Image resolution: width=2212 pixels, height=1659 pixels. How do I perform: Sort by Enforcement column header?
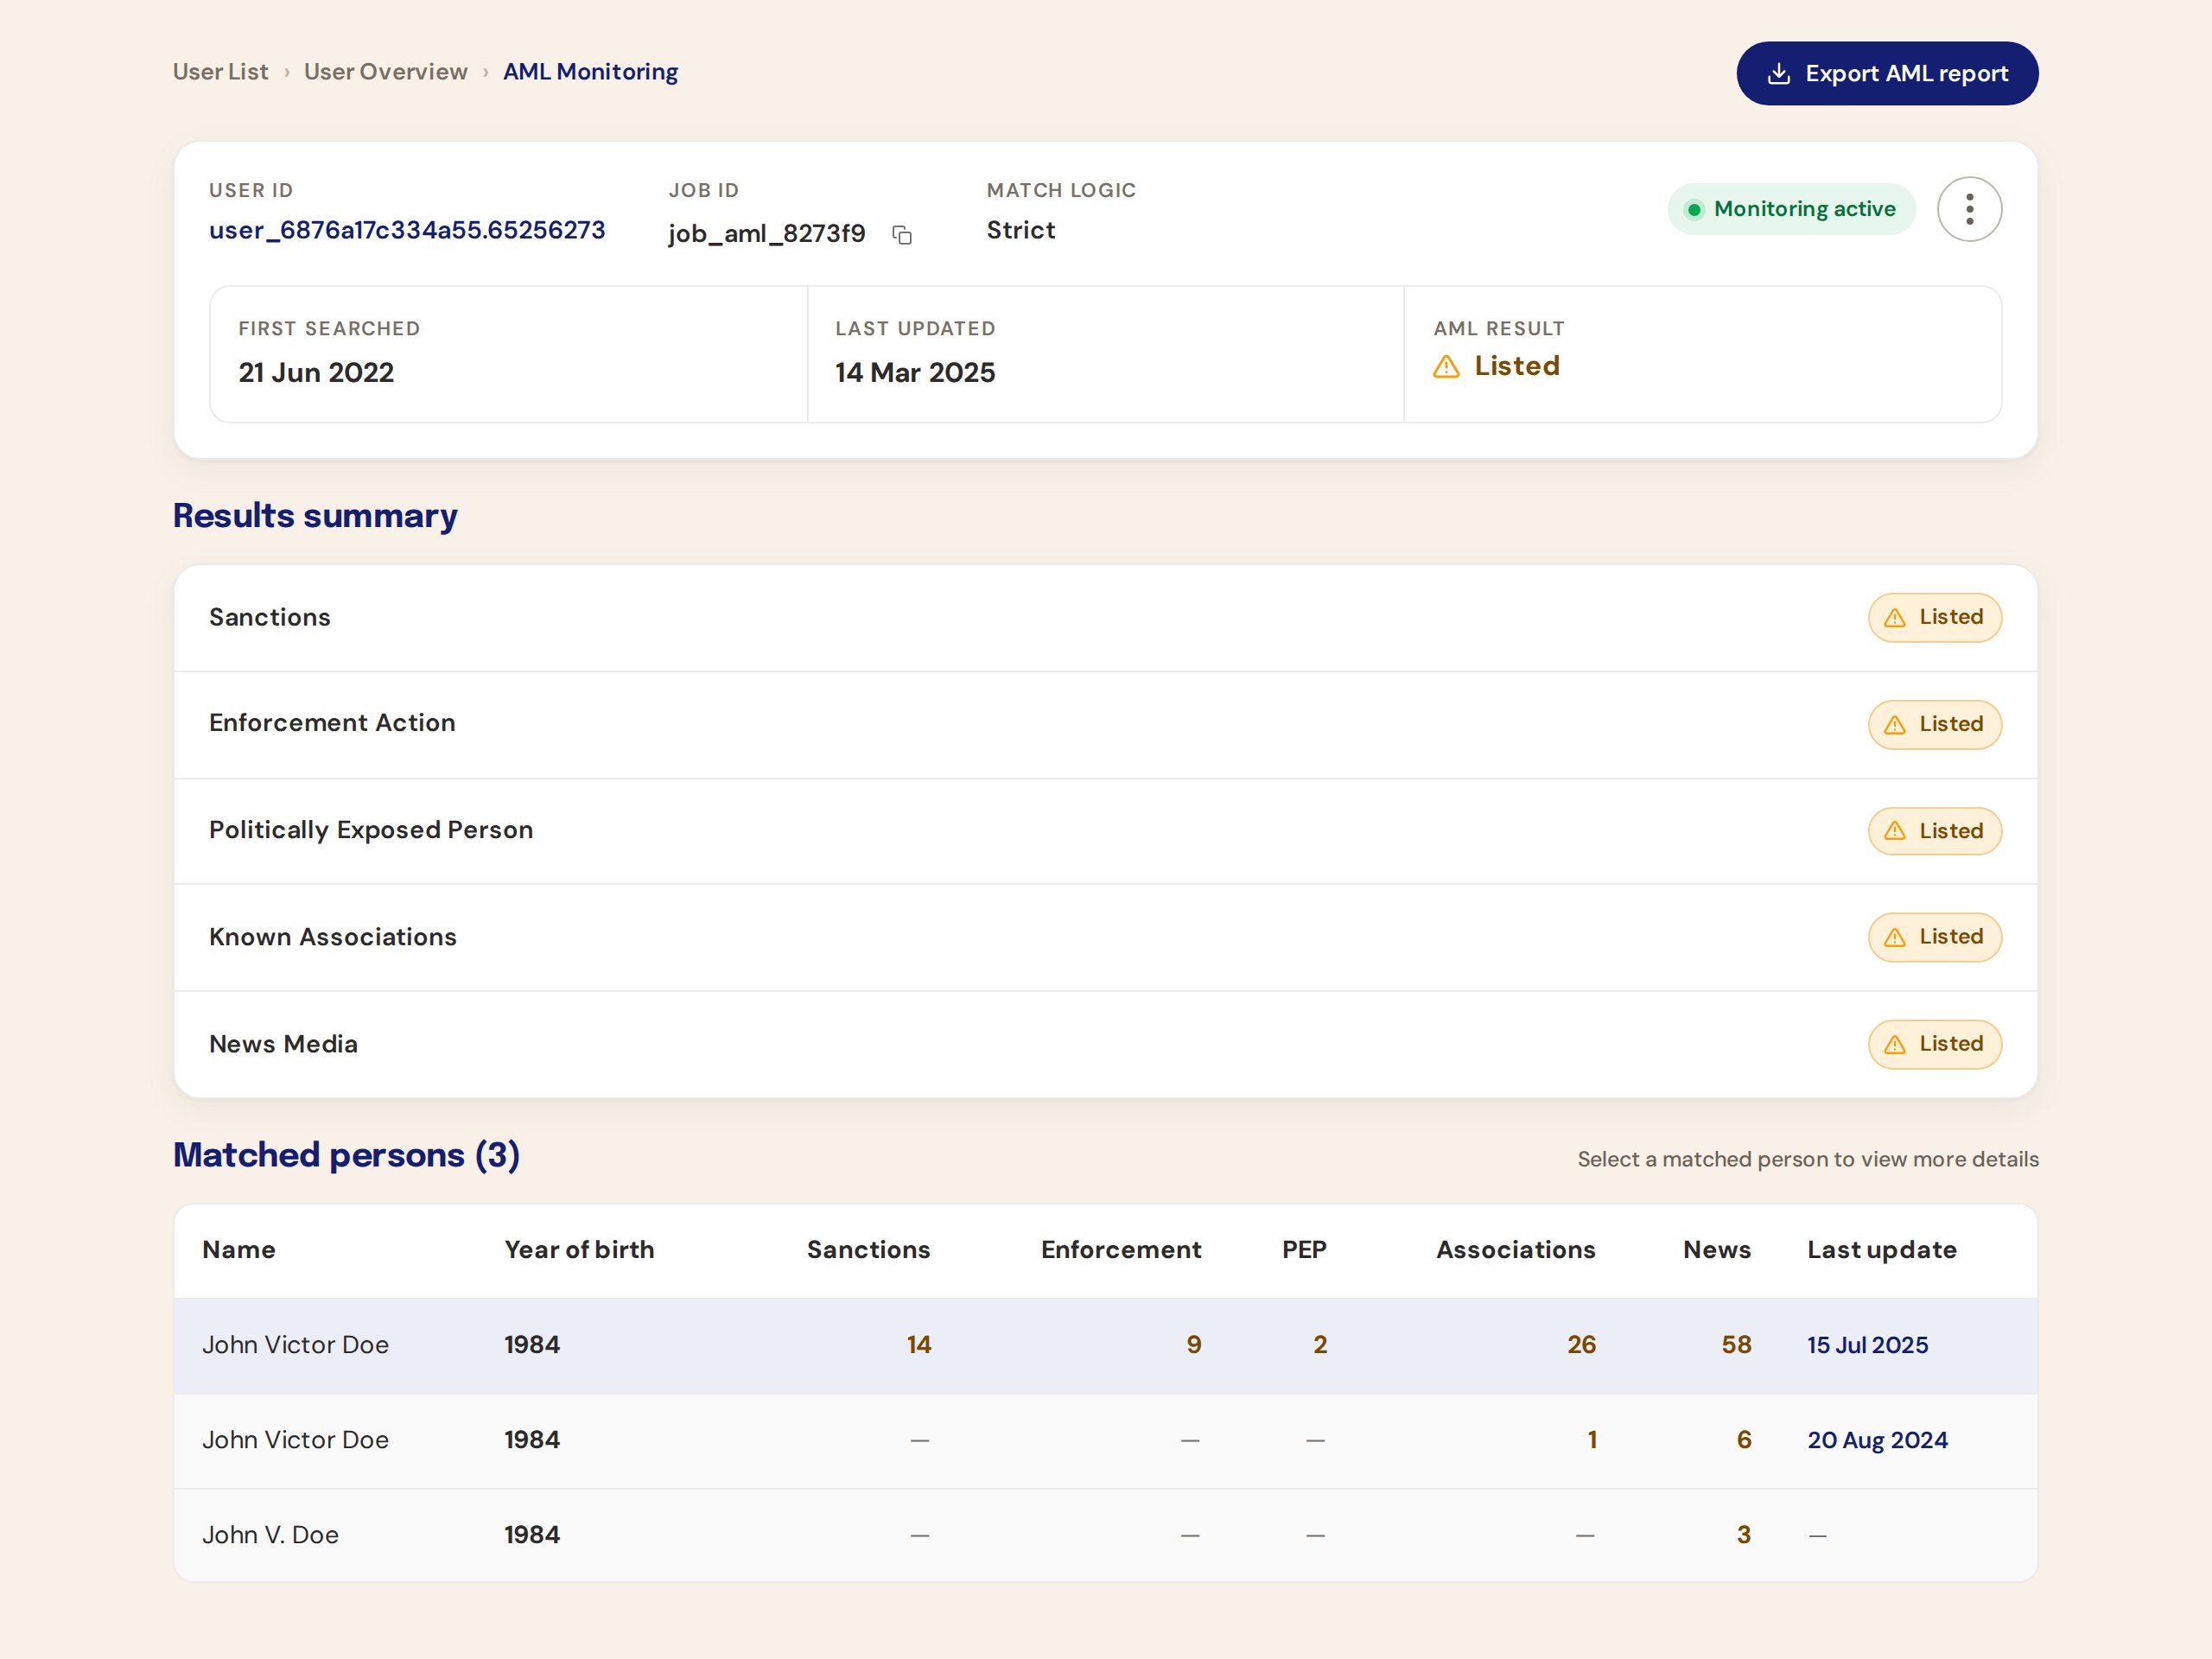tap(1121, 1250)
